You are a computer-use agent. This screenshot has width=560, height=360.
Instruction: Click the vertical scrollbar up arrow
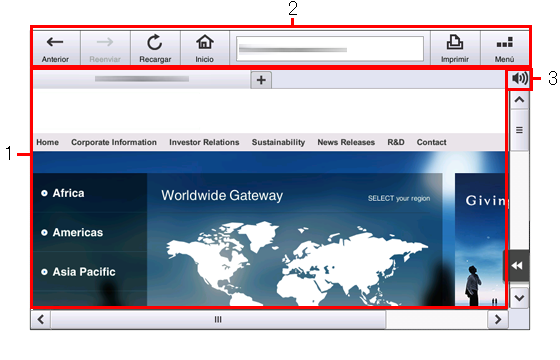pyautogui.click(x=519, y=100)
